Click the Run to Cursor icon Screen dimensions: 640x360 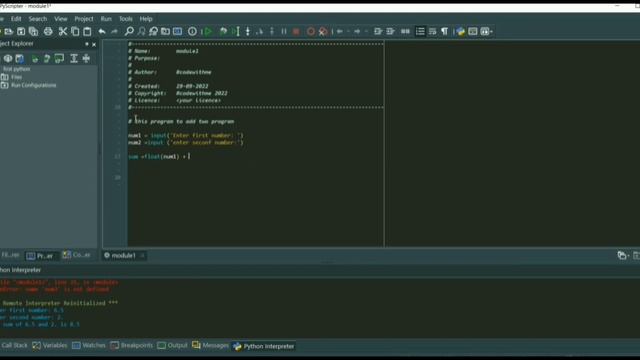point(236,31)
